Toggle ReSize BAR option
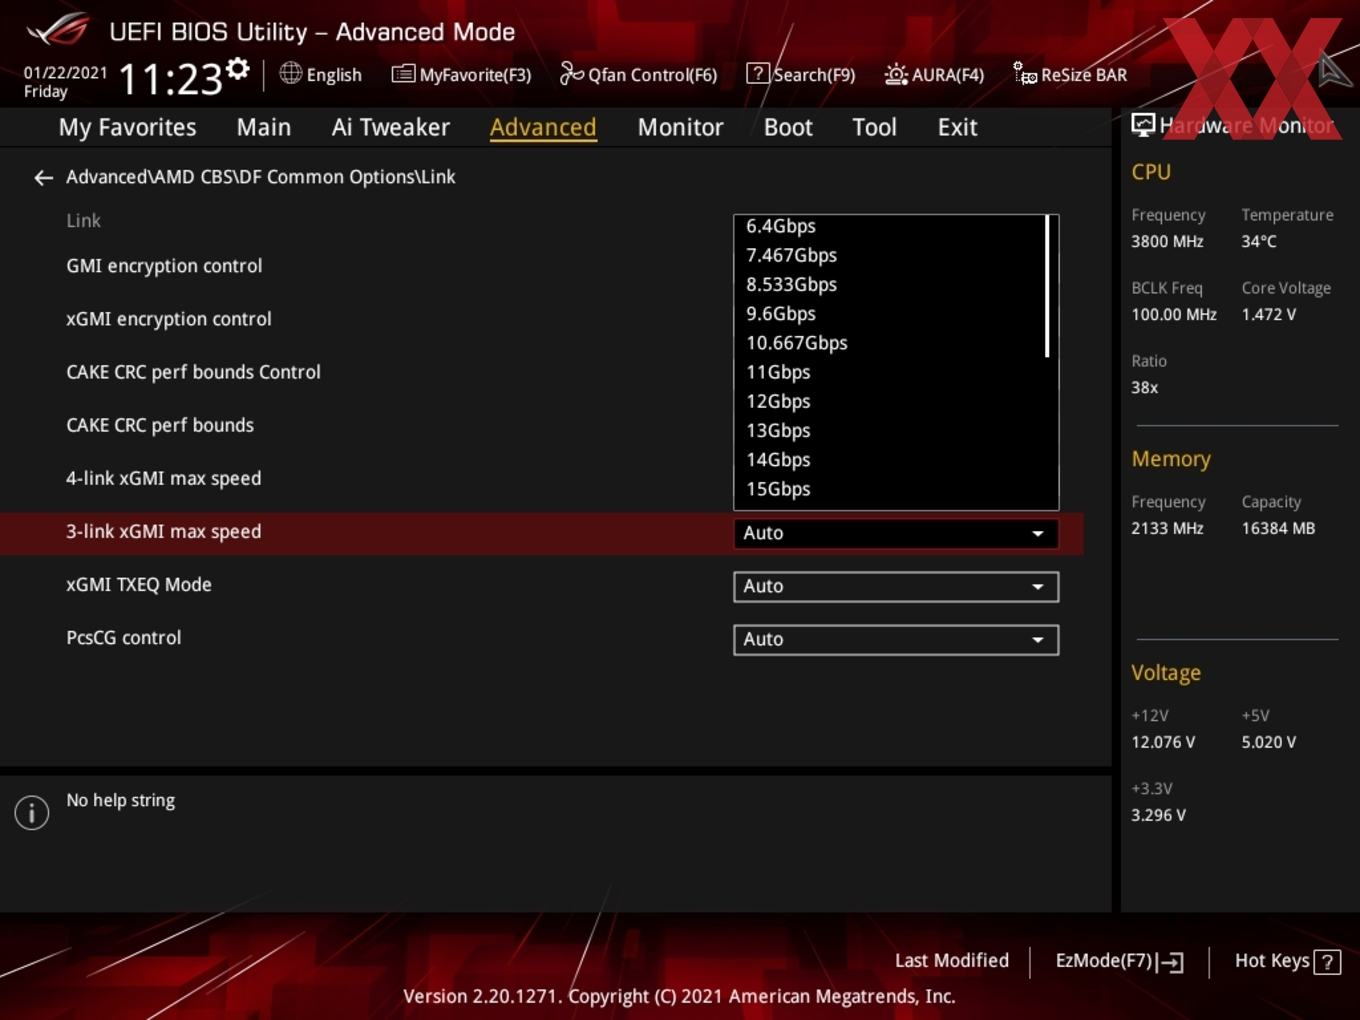The image size is (1360, 1020). 1070,74
